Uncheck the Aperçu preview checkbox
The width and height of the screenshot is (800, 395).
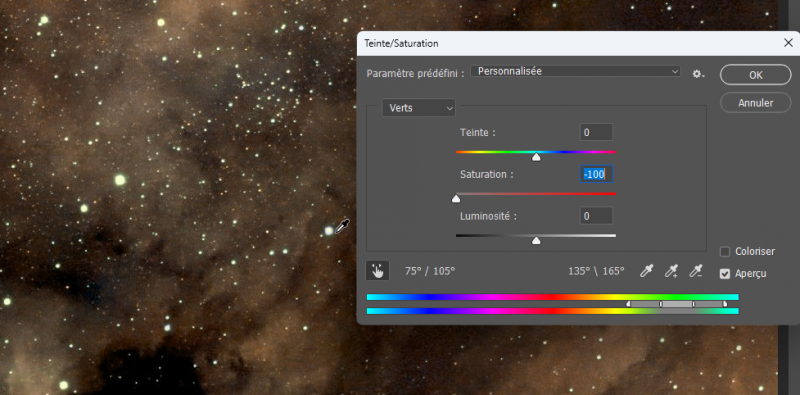click(x=724, y=274)
